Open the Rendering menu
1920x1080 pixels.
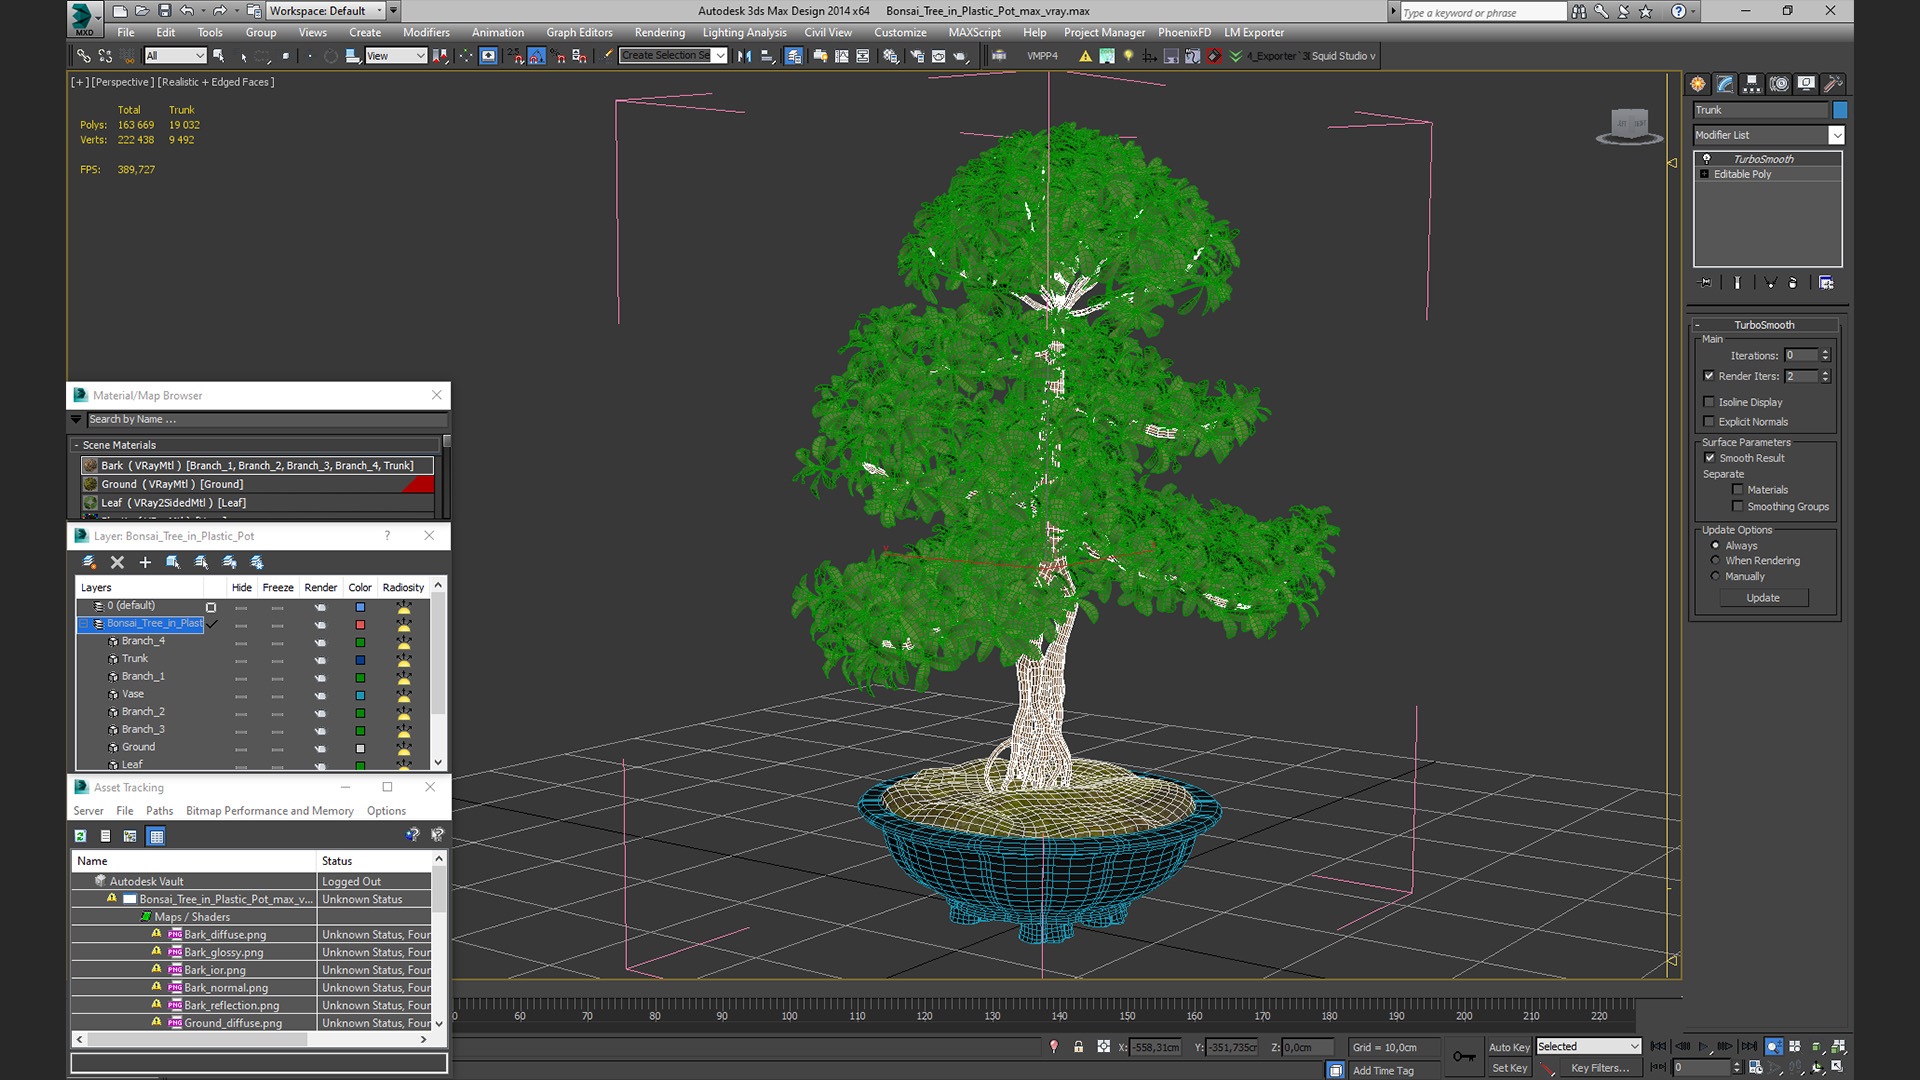click(x=659, y=33)
